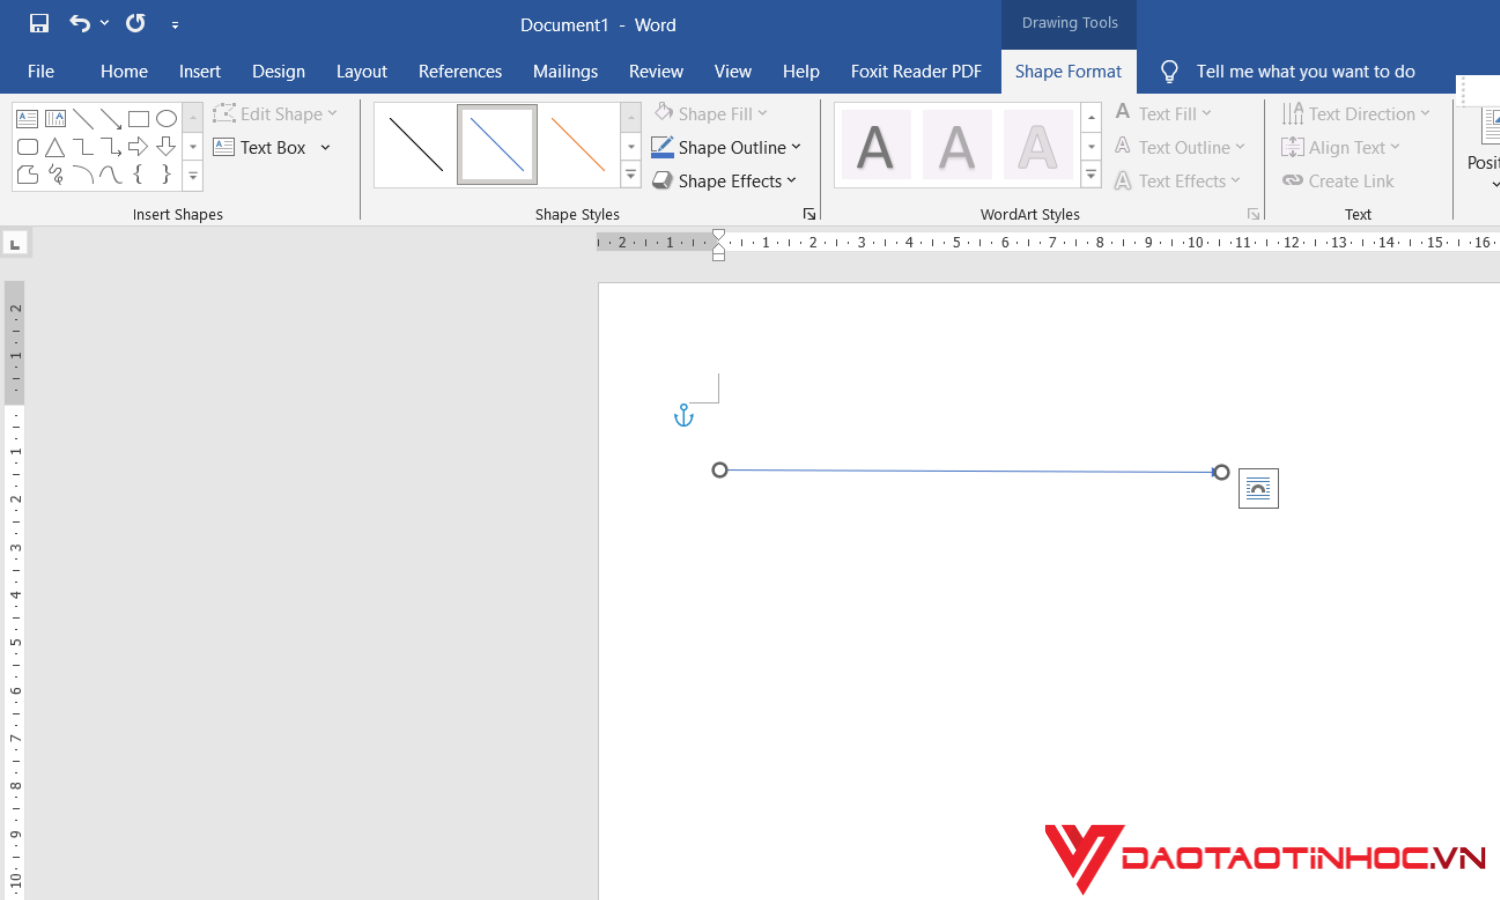Pick the elbow arrow connector shape

point(111,147)
